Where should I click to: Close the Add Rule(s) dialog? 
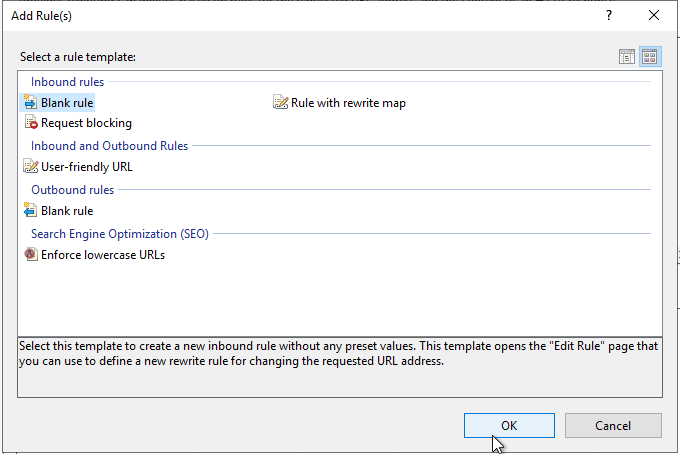[x=654, y=16]
